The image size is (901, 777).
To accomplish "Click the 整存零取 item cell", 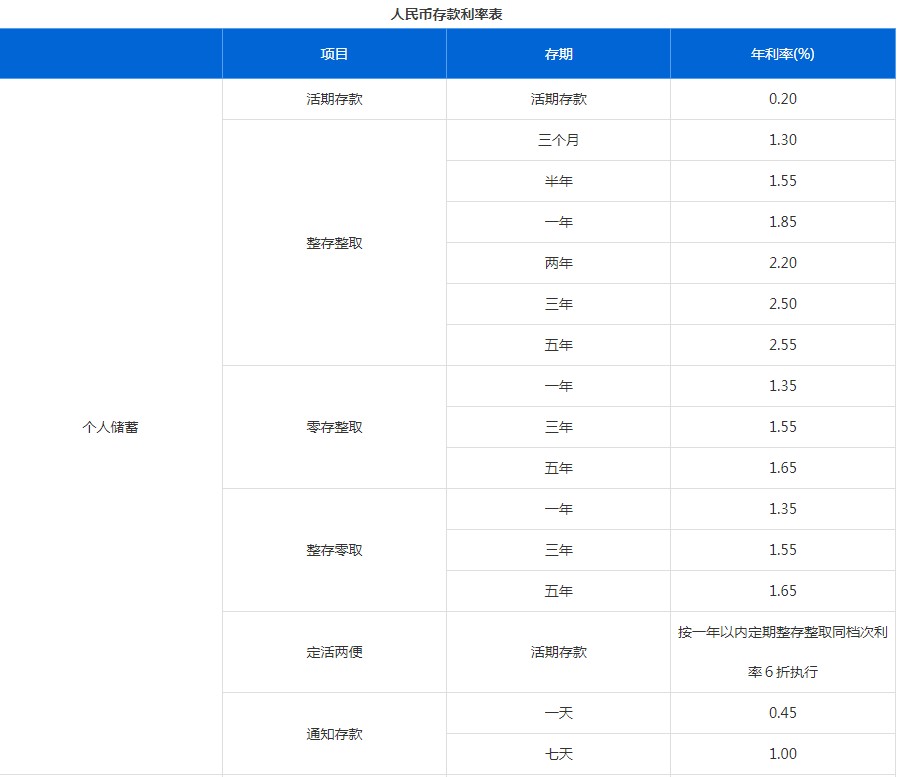I will pyautogui.click(x=334, y=550).
